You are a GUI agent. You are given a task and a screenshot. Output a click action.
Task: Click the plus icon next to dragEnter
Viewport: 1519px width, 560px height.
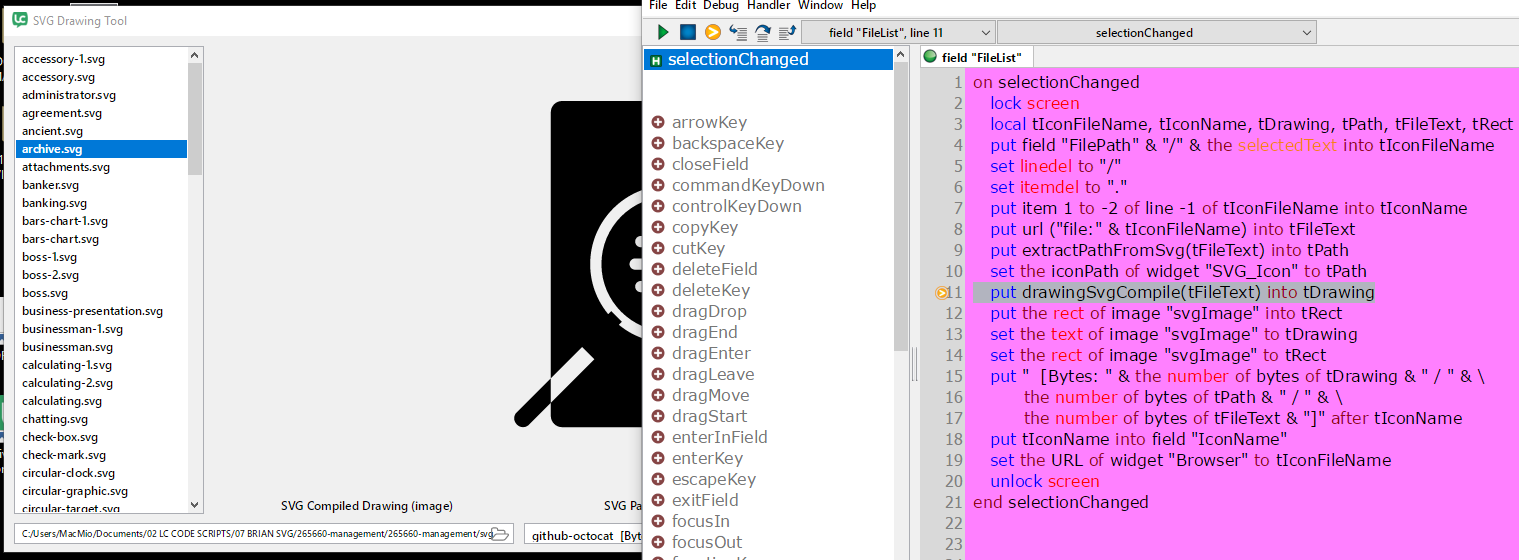[x=658, y=353]
